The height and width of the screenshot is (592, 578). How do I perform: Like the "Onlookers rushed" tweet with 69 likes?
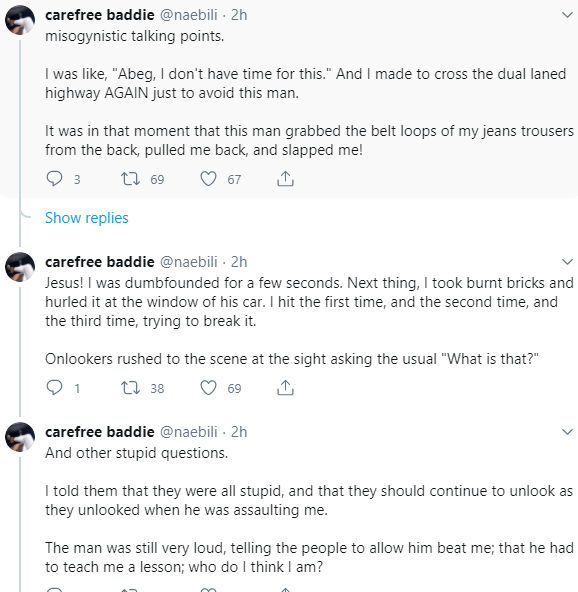tap(208, 388)
